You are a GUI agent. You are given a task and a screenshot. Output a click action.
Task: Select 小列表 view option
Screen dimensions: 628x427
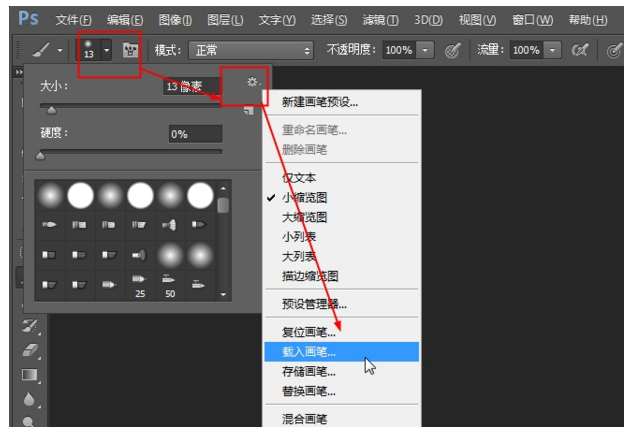(x=299, y=237)
